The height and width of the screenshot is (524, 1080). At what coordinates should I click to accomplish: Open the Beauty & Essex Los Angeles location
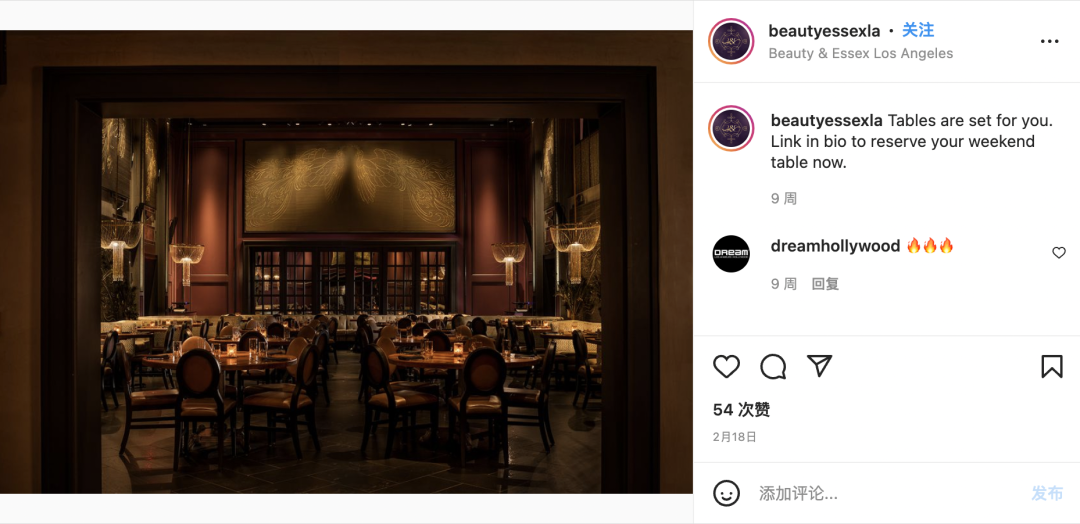tap(860, 53)
